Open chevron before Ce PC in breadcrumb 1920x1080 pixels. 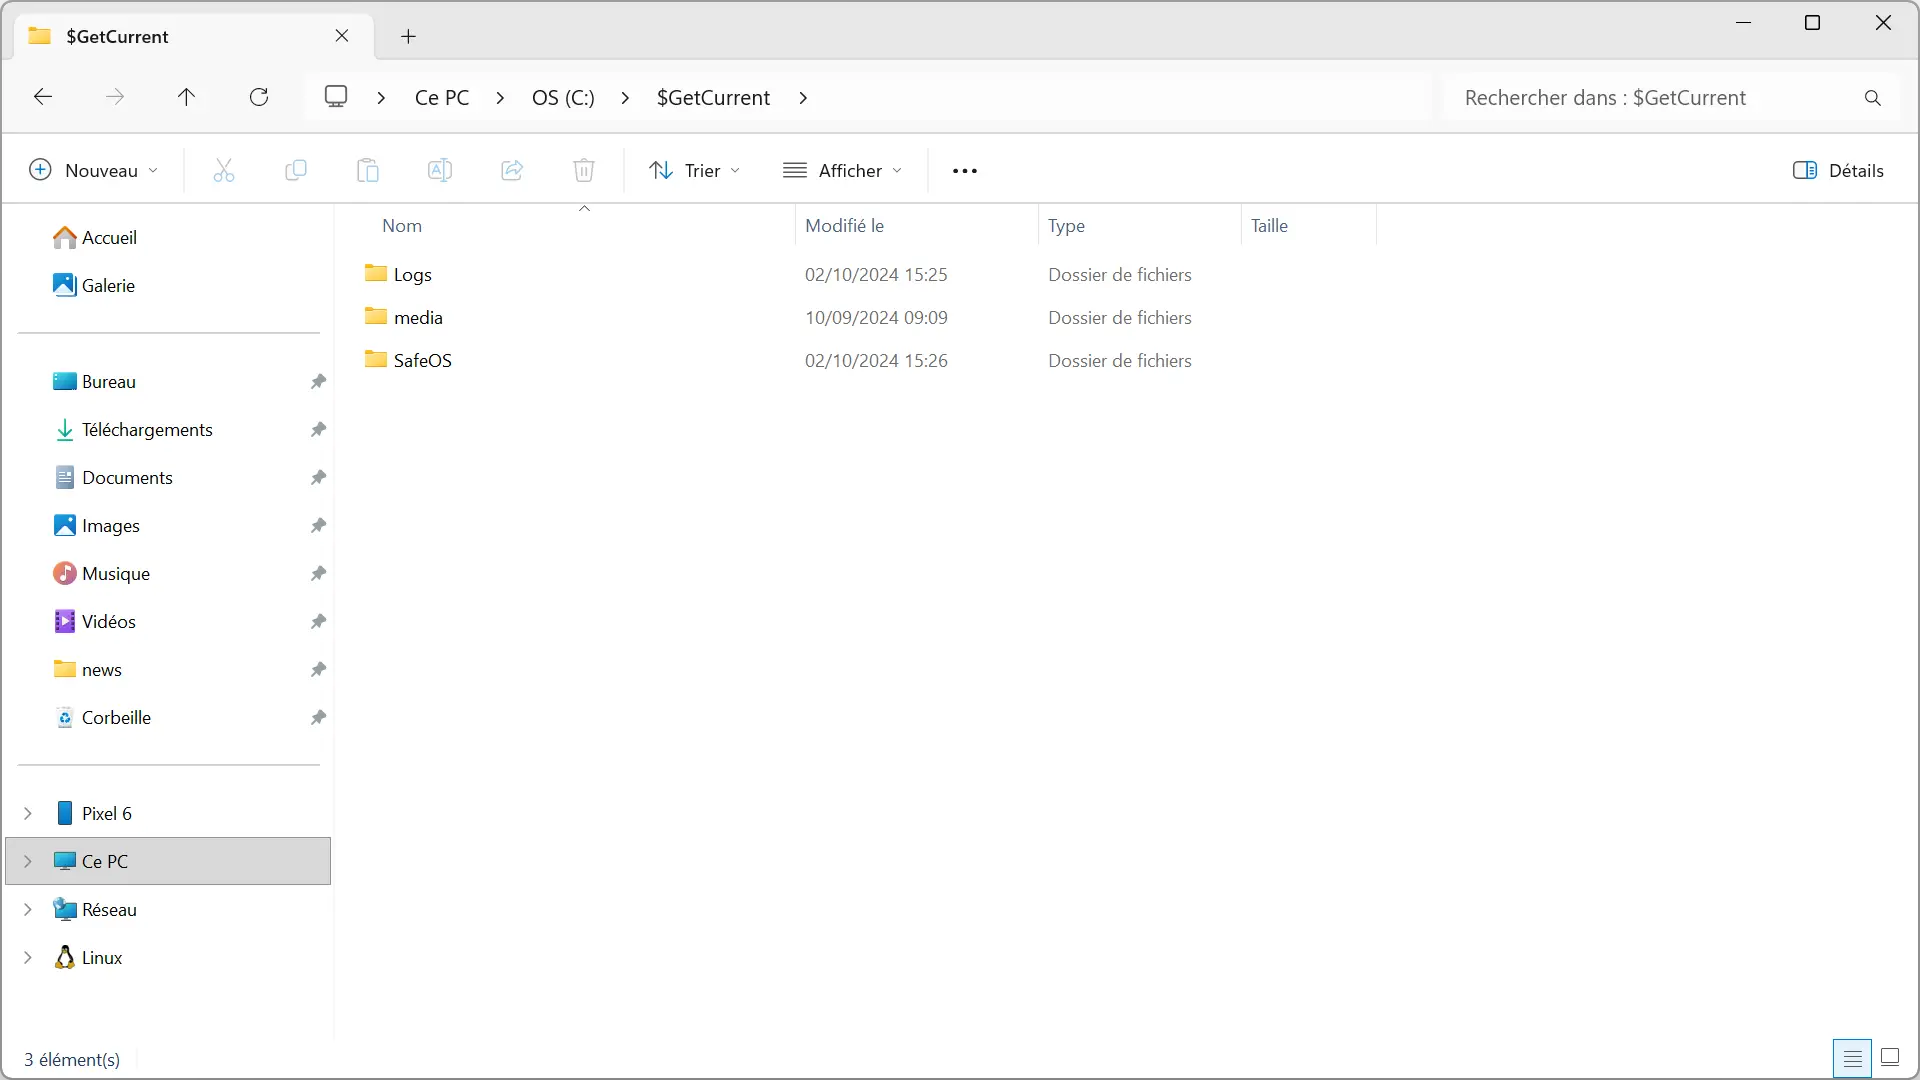coord(381,98)
